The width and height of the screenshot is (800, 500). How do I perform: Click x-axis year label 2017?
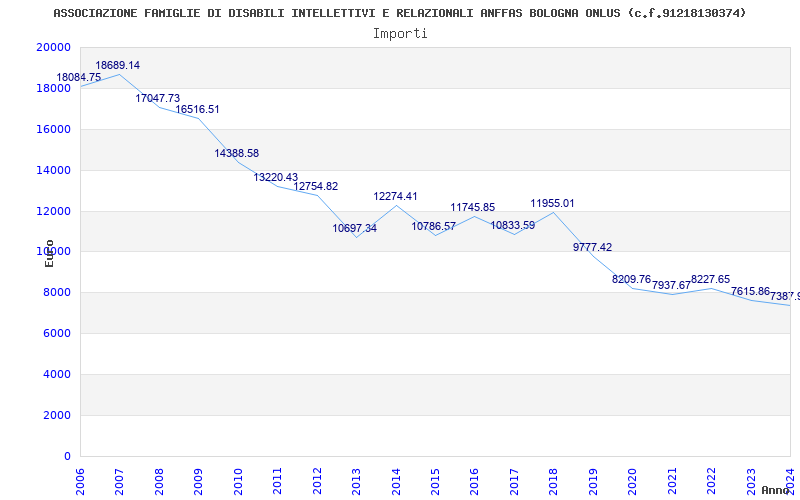point(514,482)
